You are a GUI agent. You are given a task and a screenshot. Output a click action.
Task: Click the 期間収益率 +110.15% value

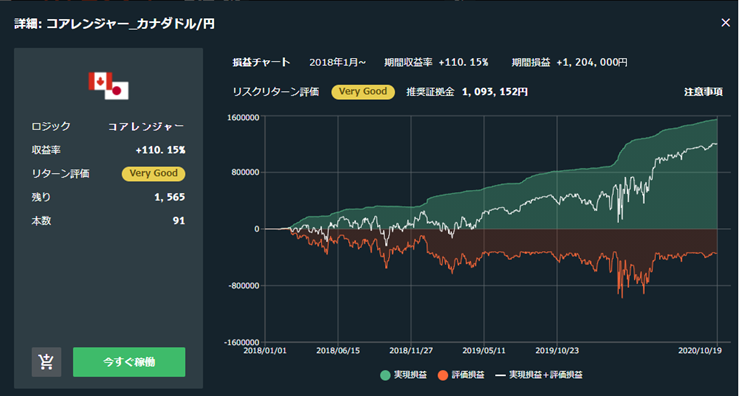pos(463,62)
